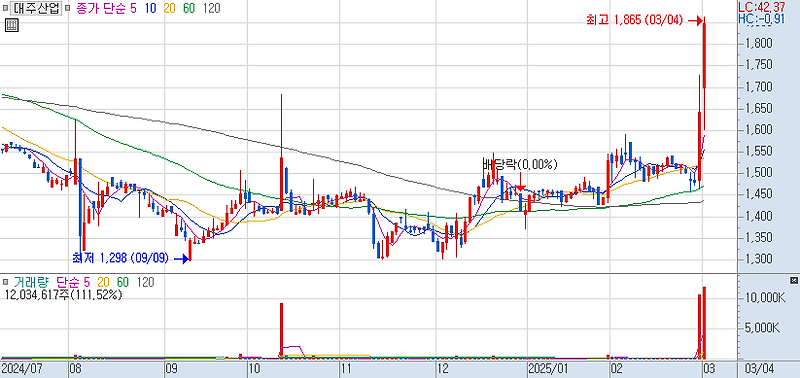This screenshot has width=800, height=378.
Task: Select the gray 120-day price average legend
Action: (x=211, y=8)
